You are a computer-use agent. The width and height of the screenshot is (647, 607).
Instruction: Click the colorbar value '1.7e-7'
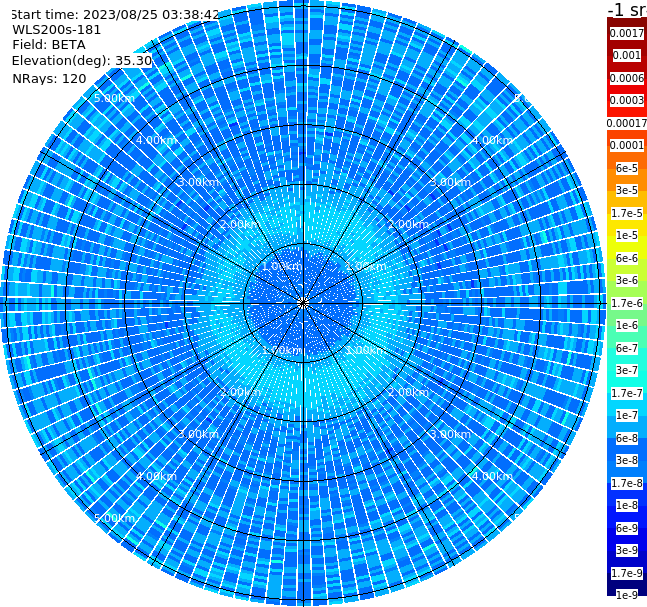coord(627,393)
